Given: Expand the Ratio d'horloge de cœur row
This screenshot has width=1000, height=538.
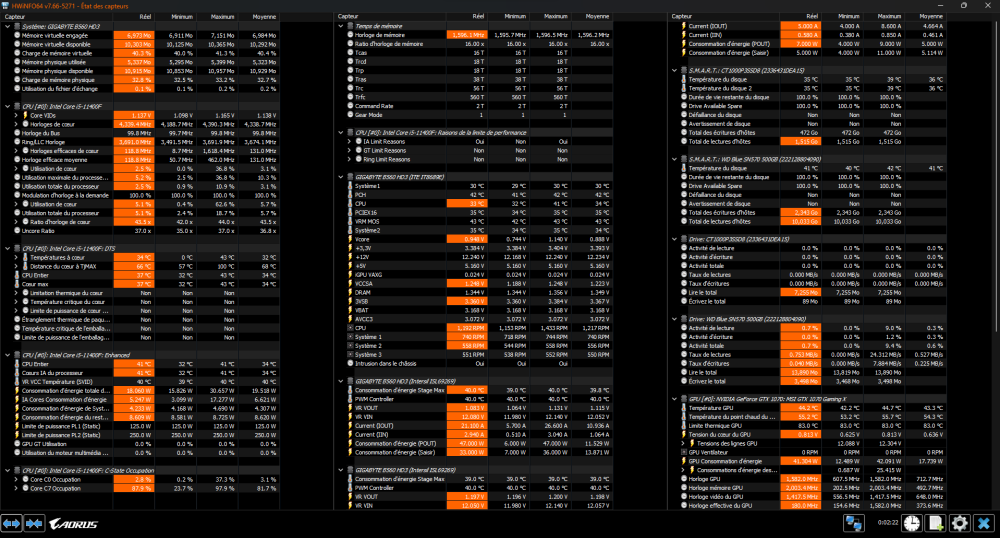Looking at the screenshot, I should click(x=16, y=222).
